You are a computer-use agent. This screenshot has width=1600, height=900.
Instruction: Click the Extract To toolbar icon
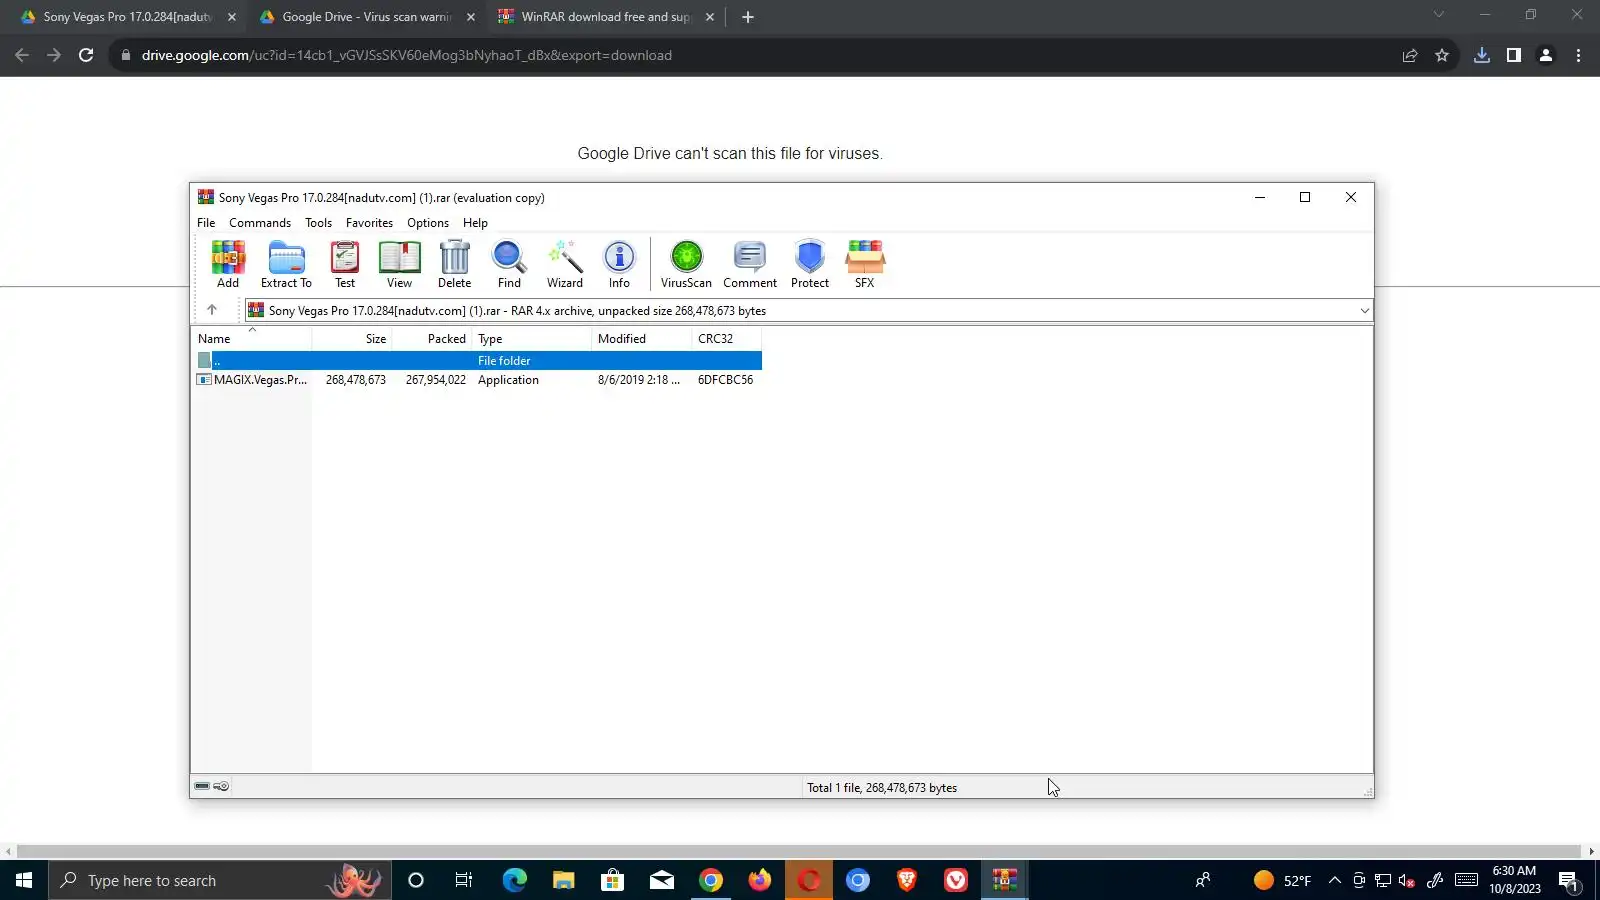coord(286,264)
